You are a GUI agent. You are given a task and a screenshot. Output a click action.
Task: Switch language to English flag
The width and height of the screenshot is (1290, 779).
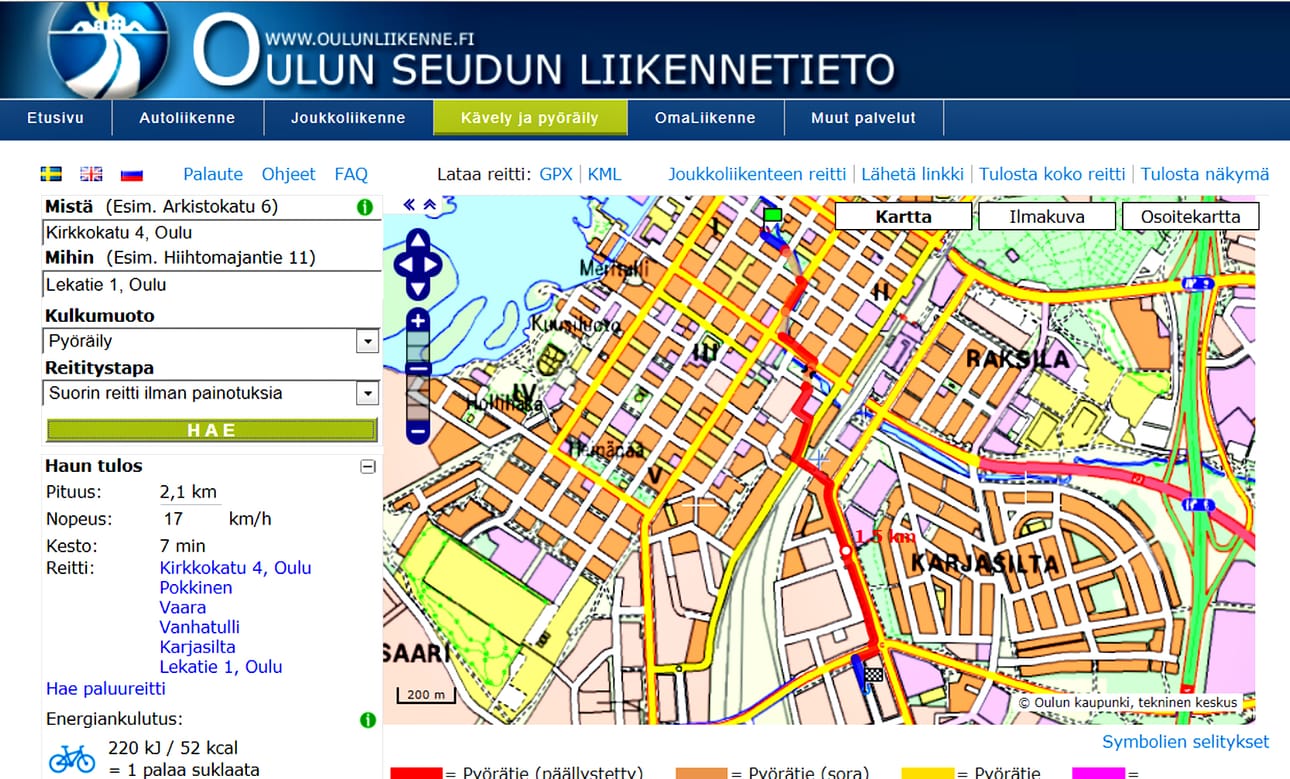pyautogui.click(x=91, y=174)
